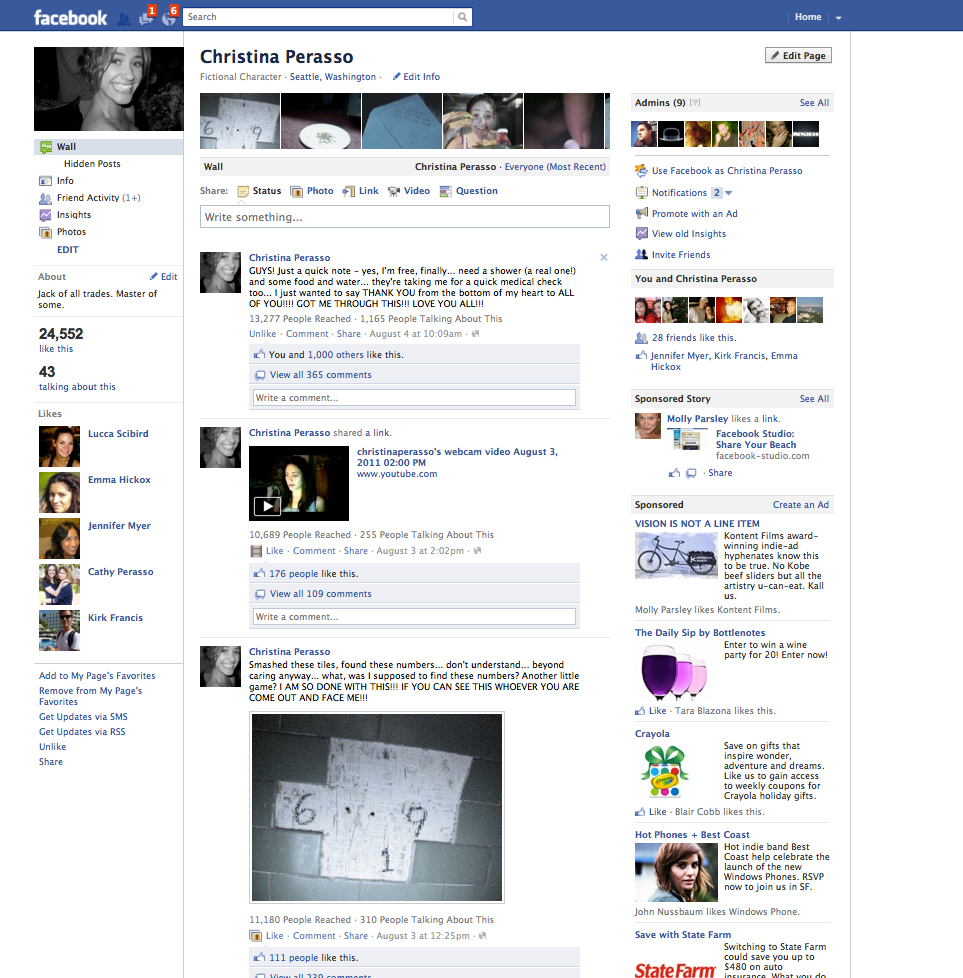
Task: Click Promote with an Ad
Action: click(x=694, y=213)
